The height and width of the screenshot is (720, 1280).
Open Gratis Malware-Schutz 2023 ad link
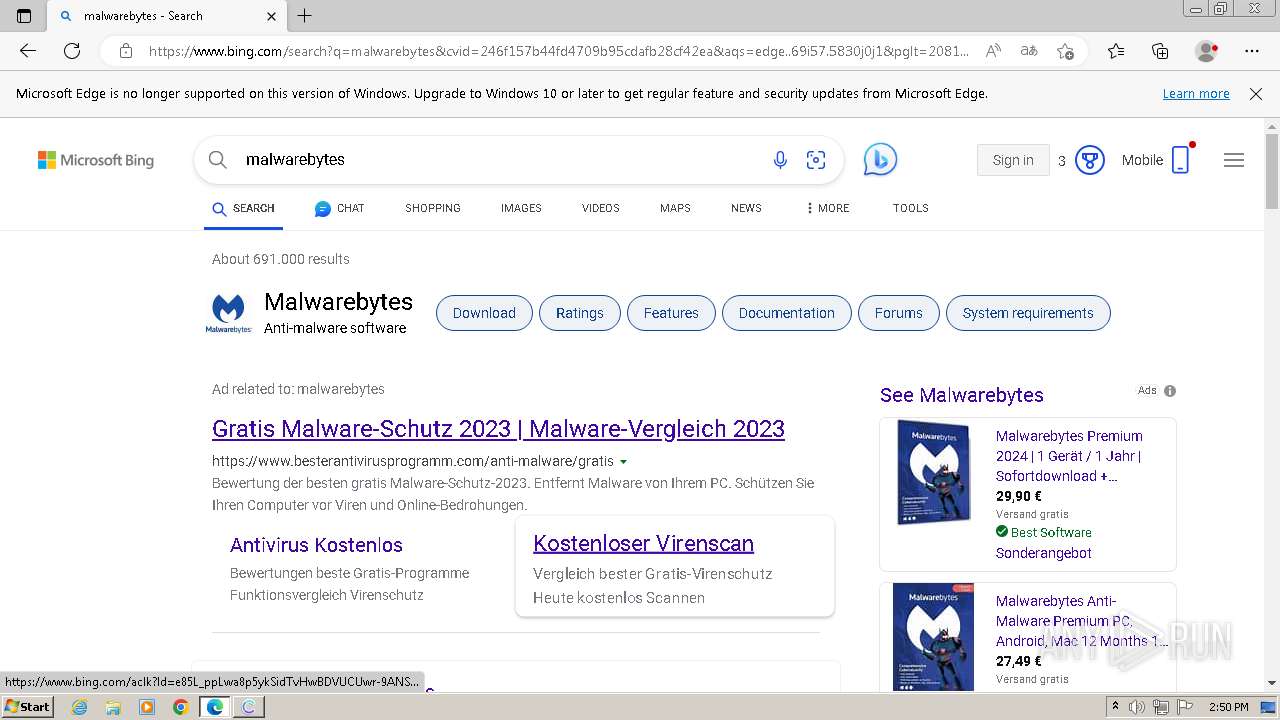tap(498, 429)
